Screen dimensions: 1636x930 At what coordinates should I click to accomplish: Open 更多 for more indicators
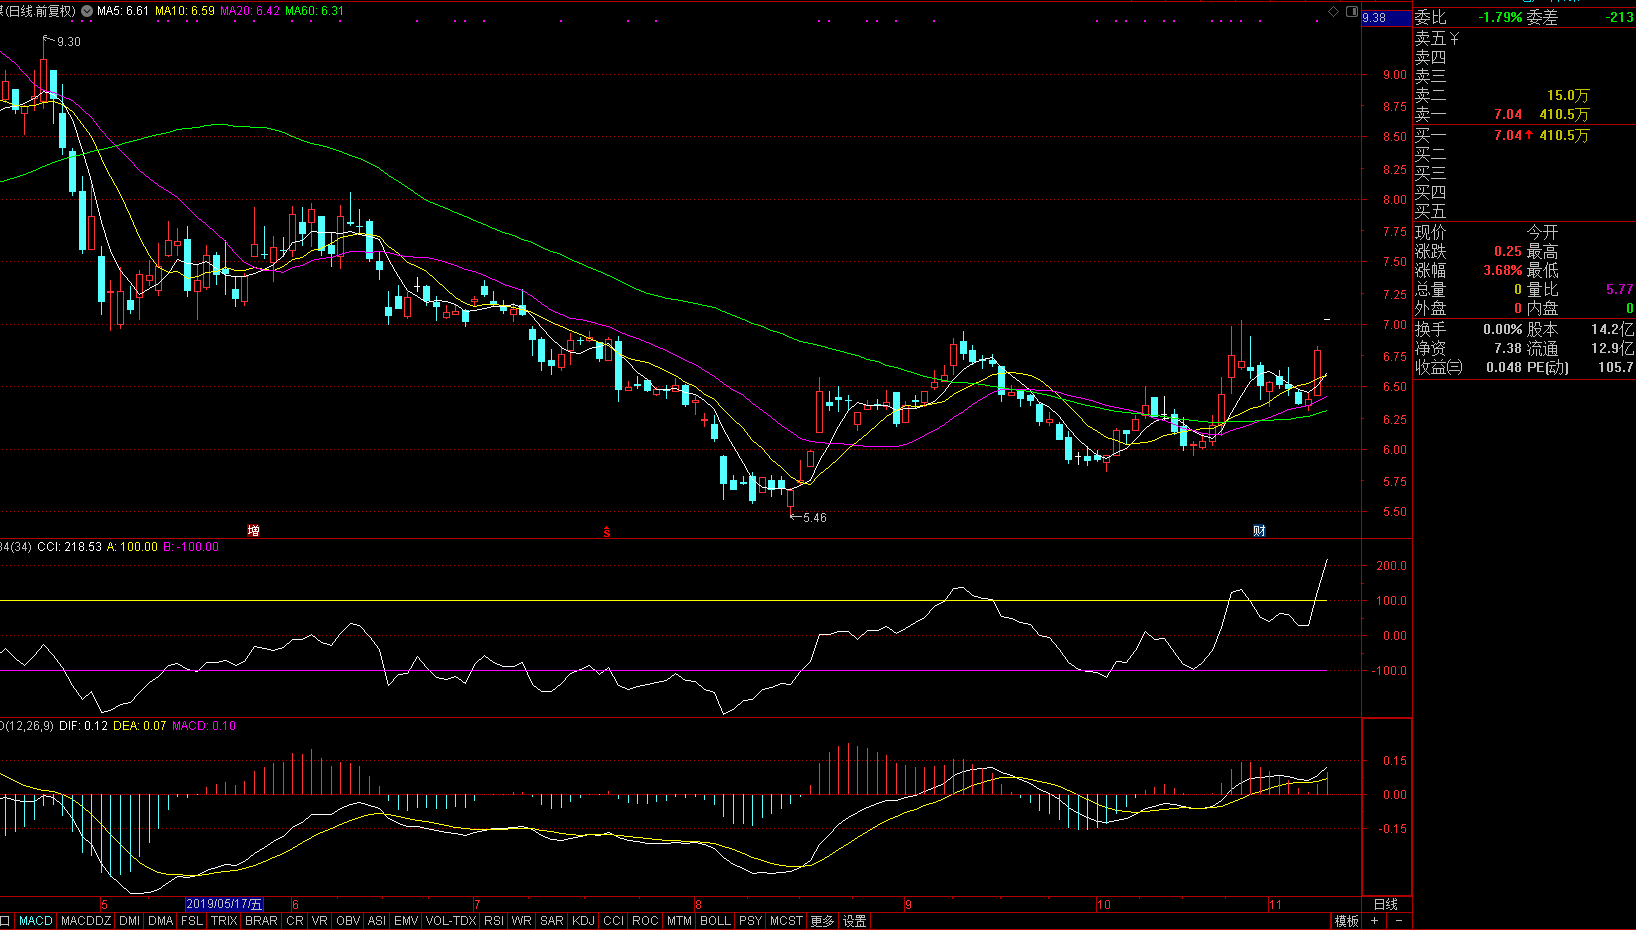pos(822,921)
